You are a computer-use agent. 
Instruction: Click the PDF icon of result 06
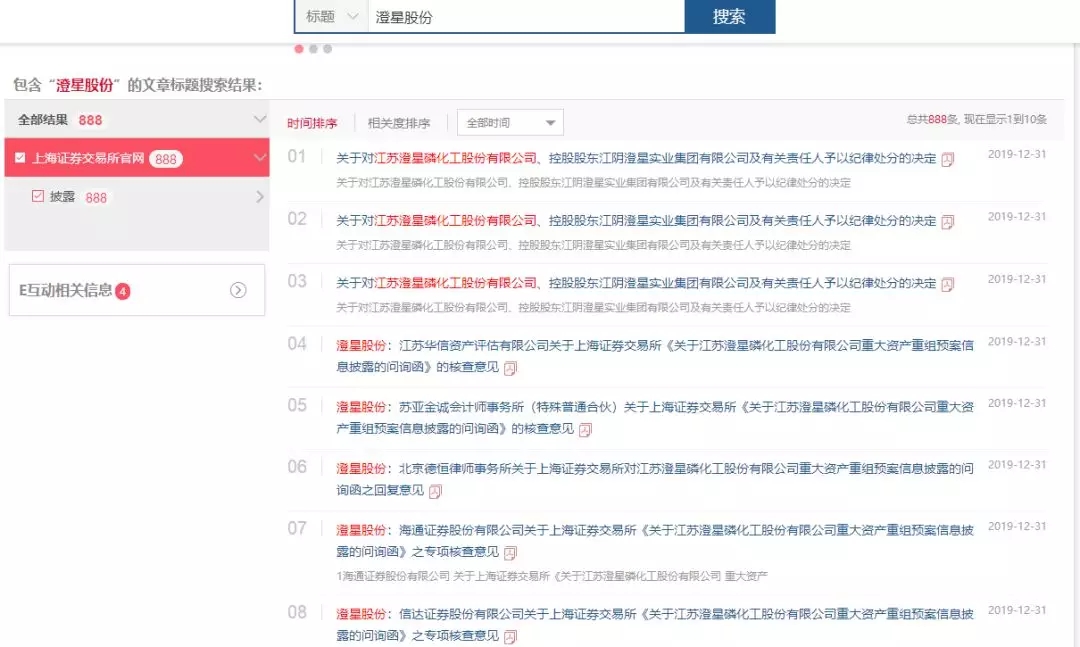pos(435,491)
